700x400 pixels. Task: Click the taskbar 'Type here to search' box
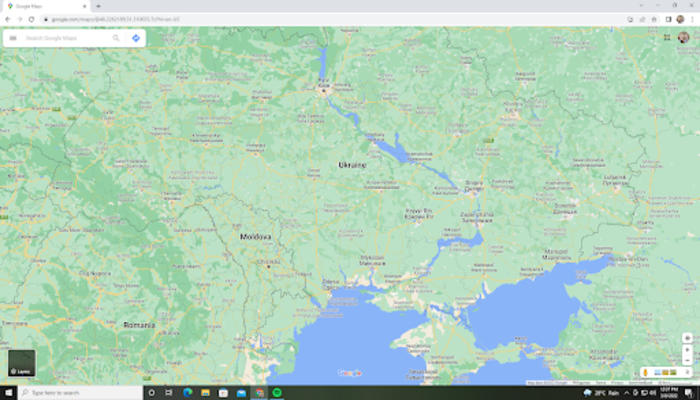coord(80,393)
